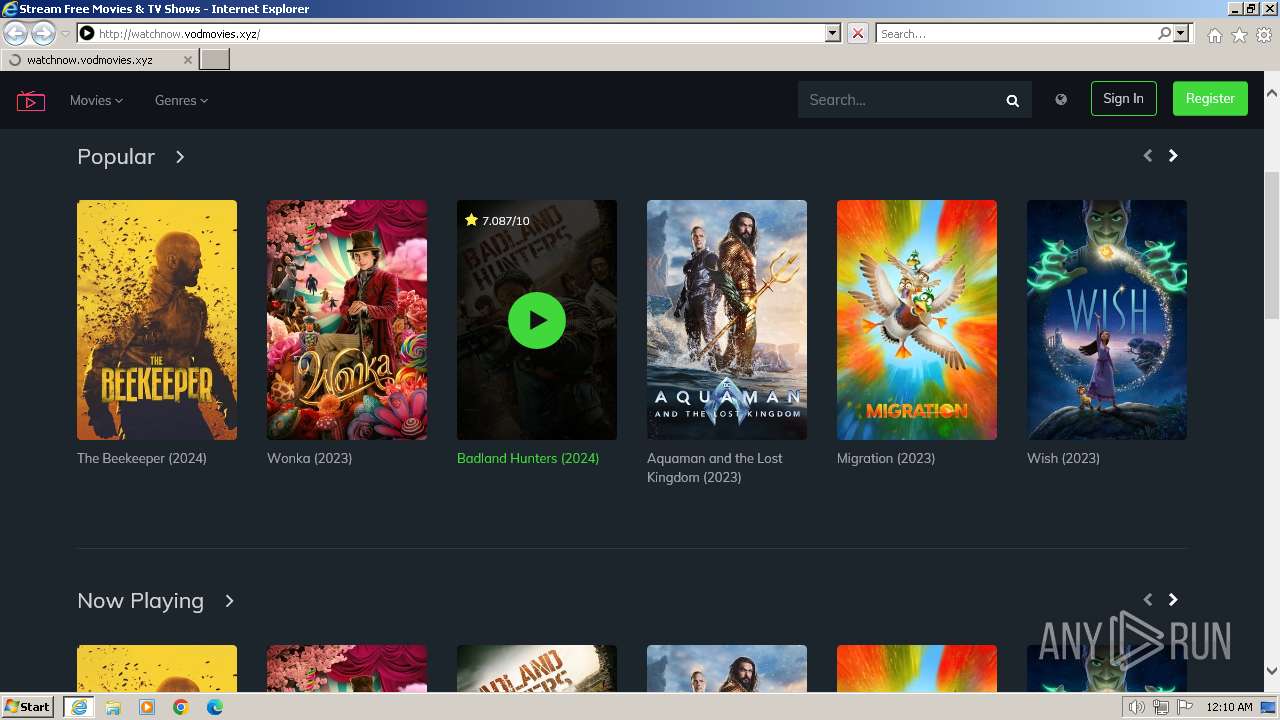
Task: Open Aquaman and the Lost Kingdom poster
Action: click(727, 320)
